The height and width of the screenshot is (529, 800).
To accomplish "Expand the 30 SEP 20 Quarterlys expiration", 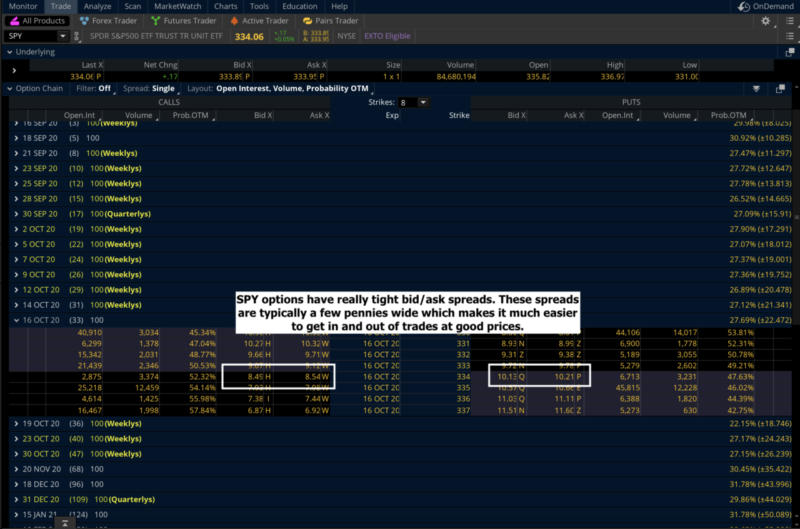I will point(16,214).
